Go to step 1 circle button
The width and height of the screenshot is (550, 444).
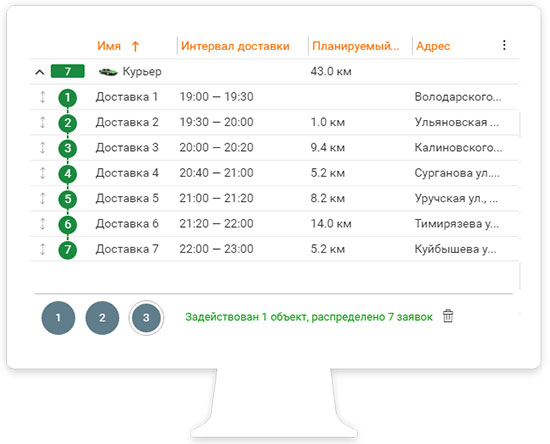tap(58, 318)
